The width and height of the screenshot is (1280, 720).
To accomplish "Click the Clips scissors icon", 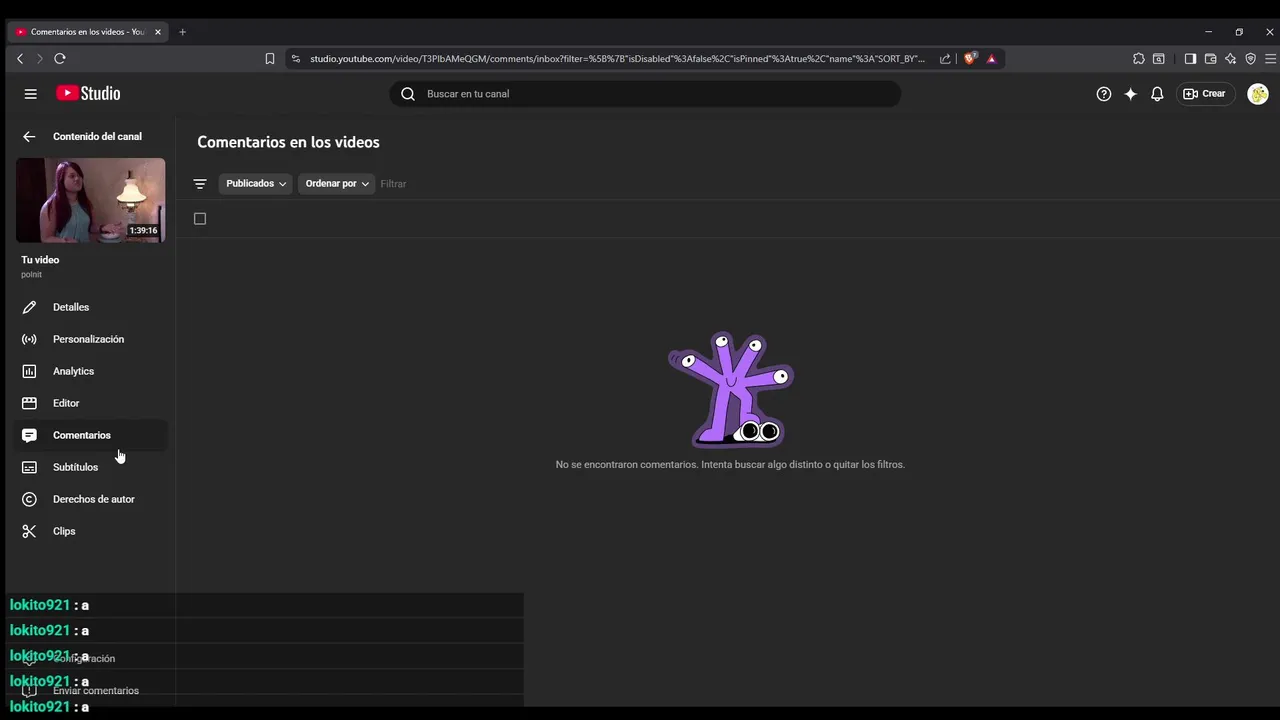I will point(29,531).
